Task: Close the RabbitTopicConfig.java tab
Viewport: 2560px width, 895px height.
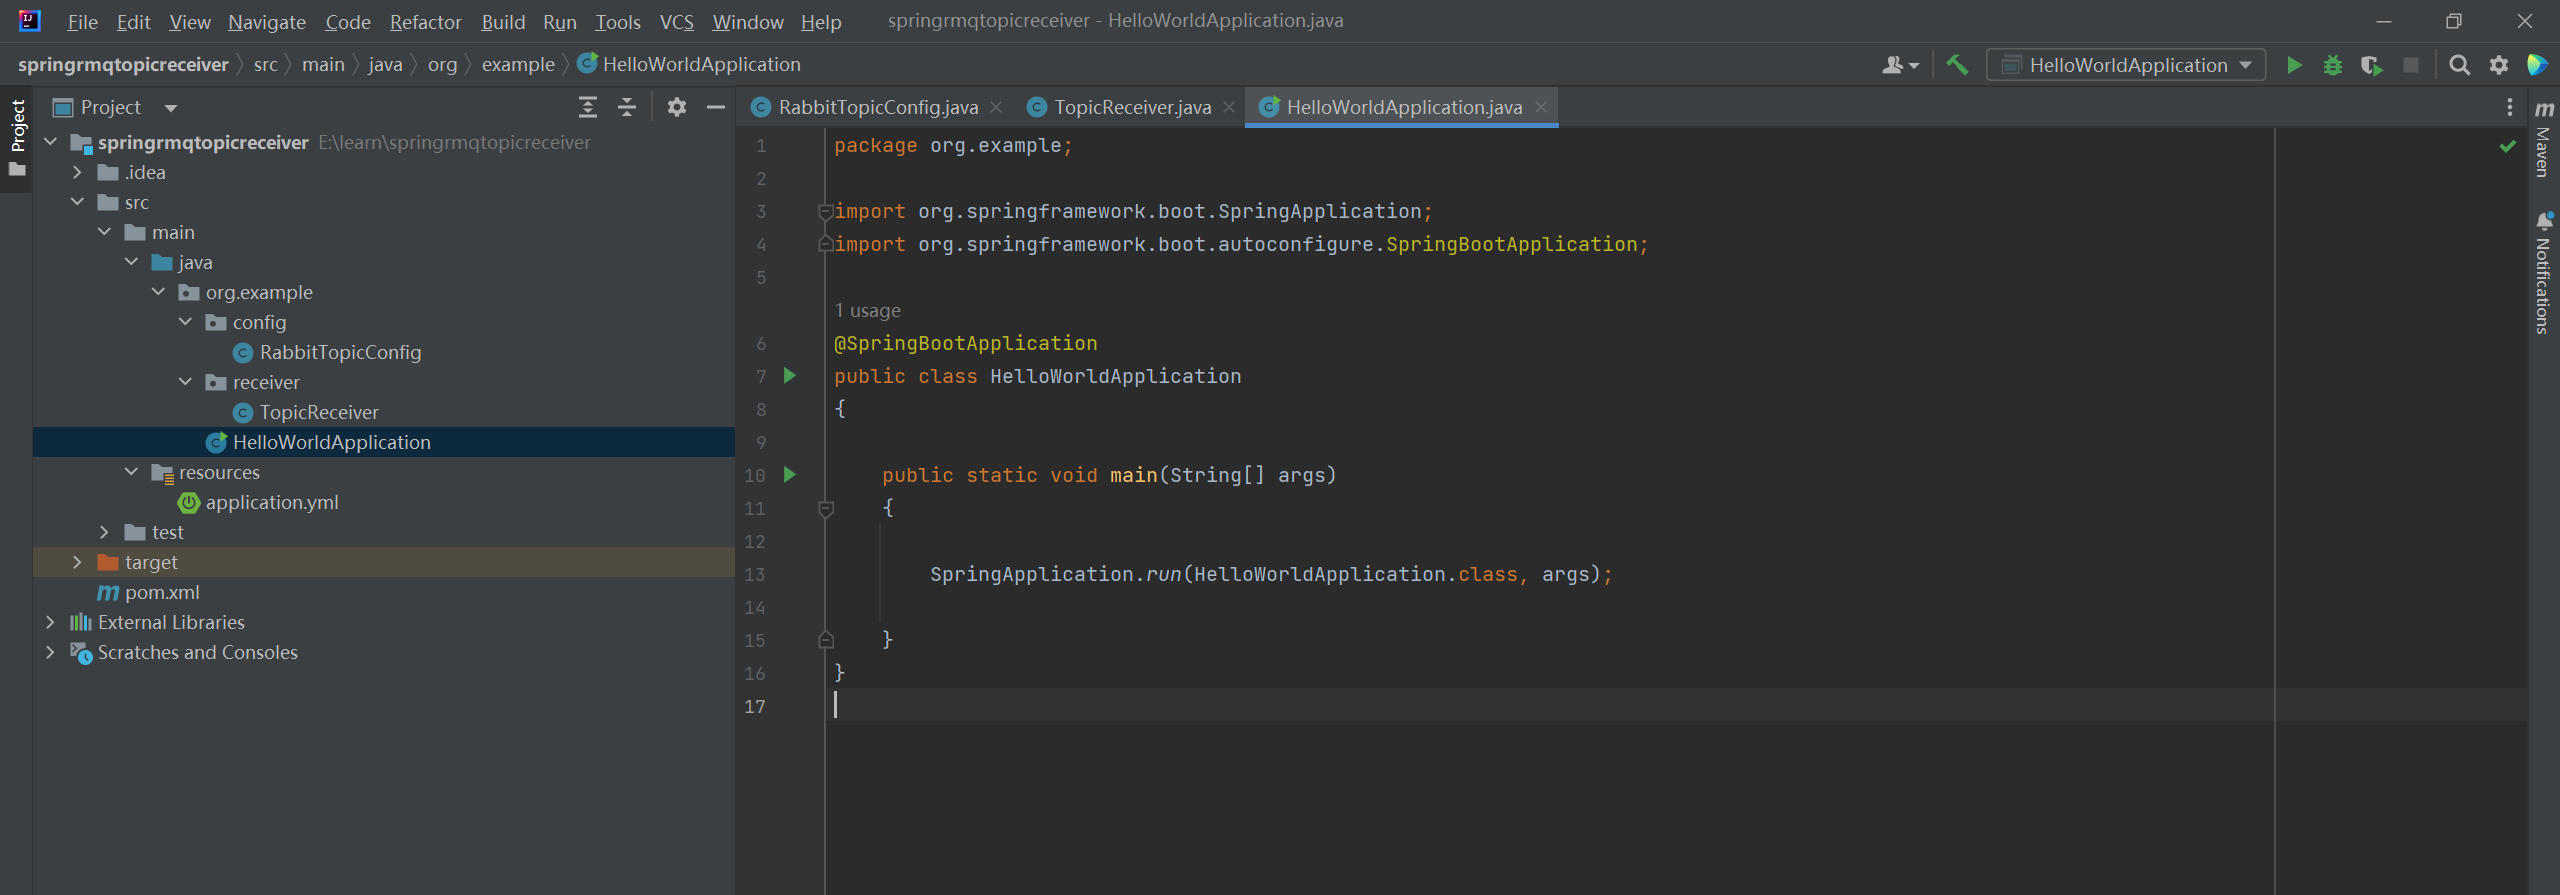Action: pos(996,107)
